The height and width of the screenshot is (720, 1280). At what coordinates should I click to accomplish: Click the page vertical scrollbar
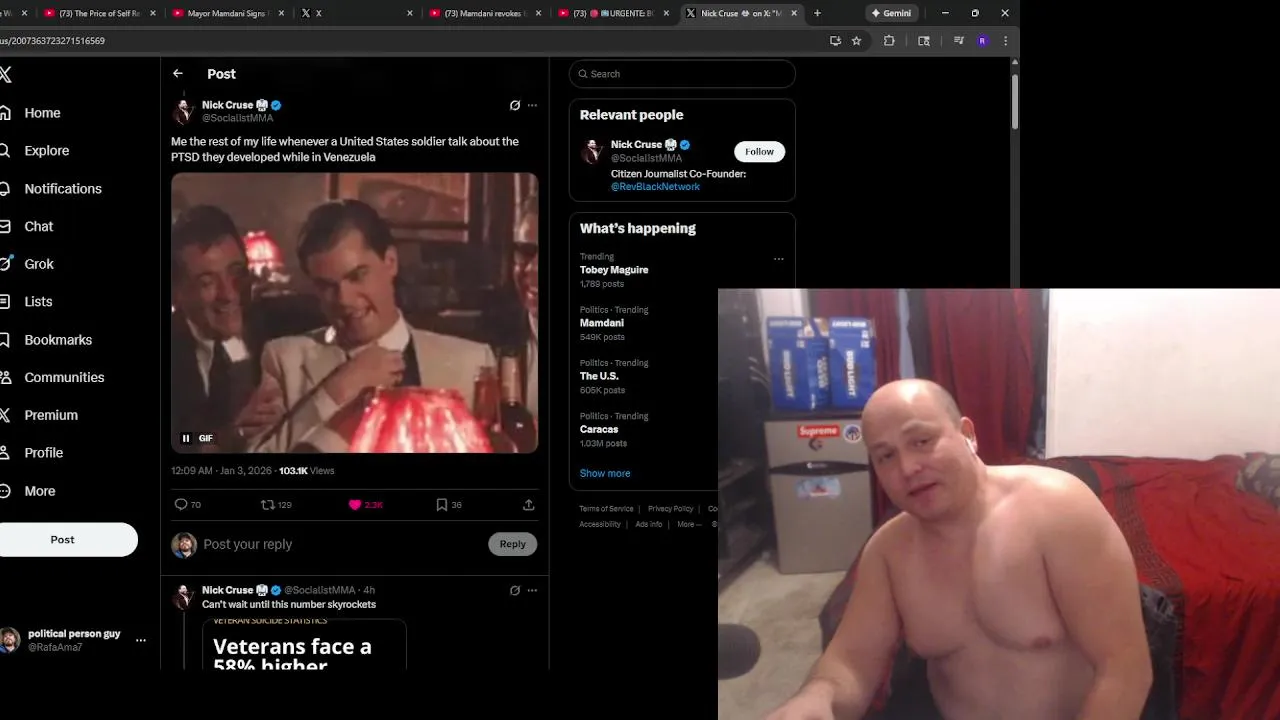1014,100
